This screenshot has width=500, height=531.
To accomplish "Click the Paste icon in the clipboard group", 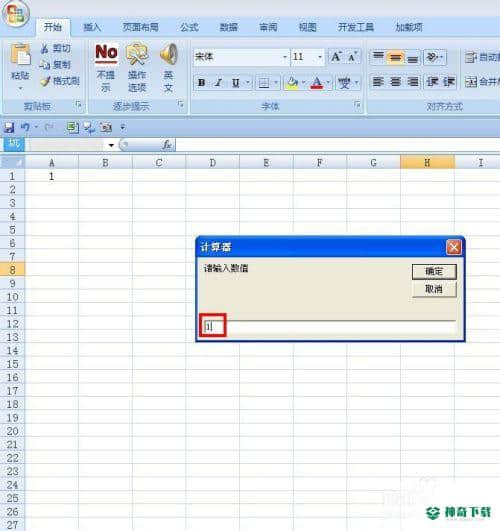I will click(20, 54).
